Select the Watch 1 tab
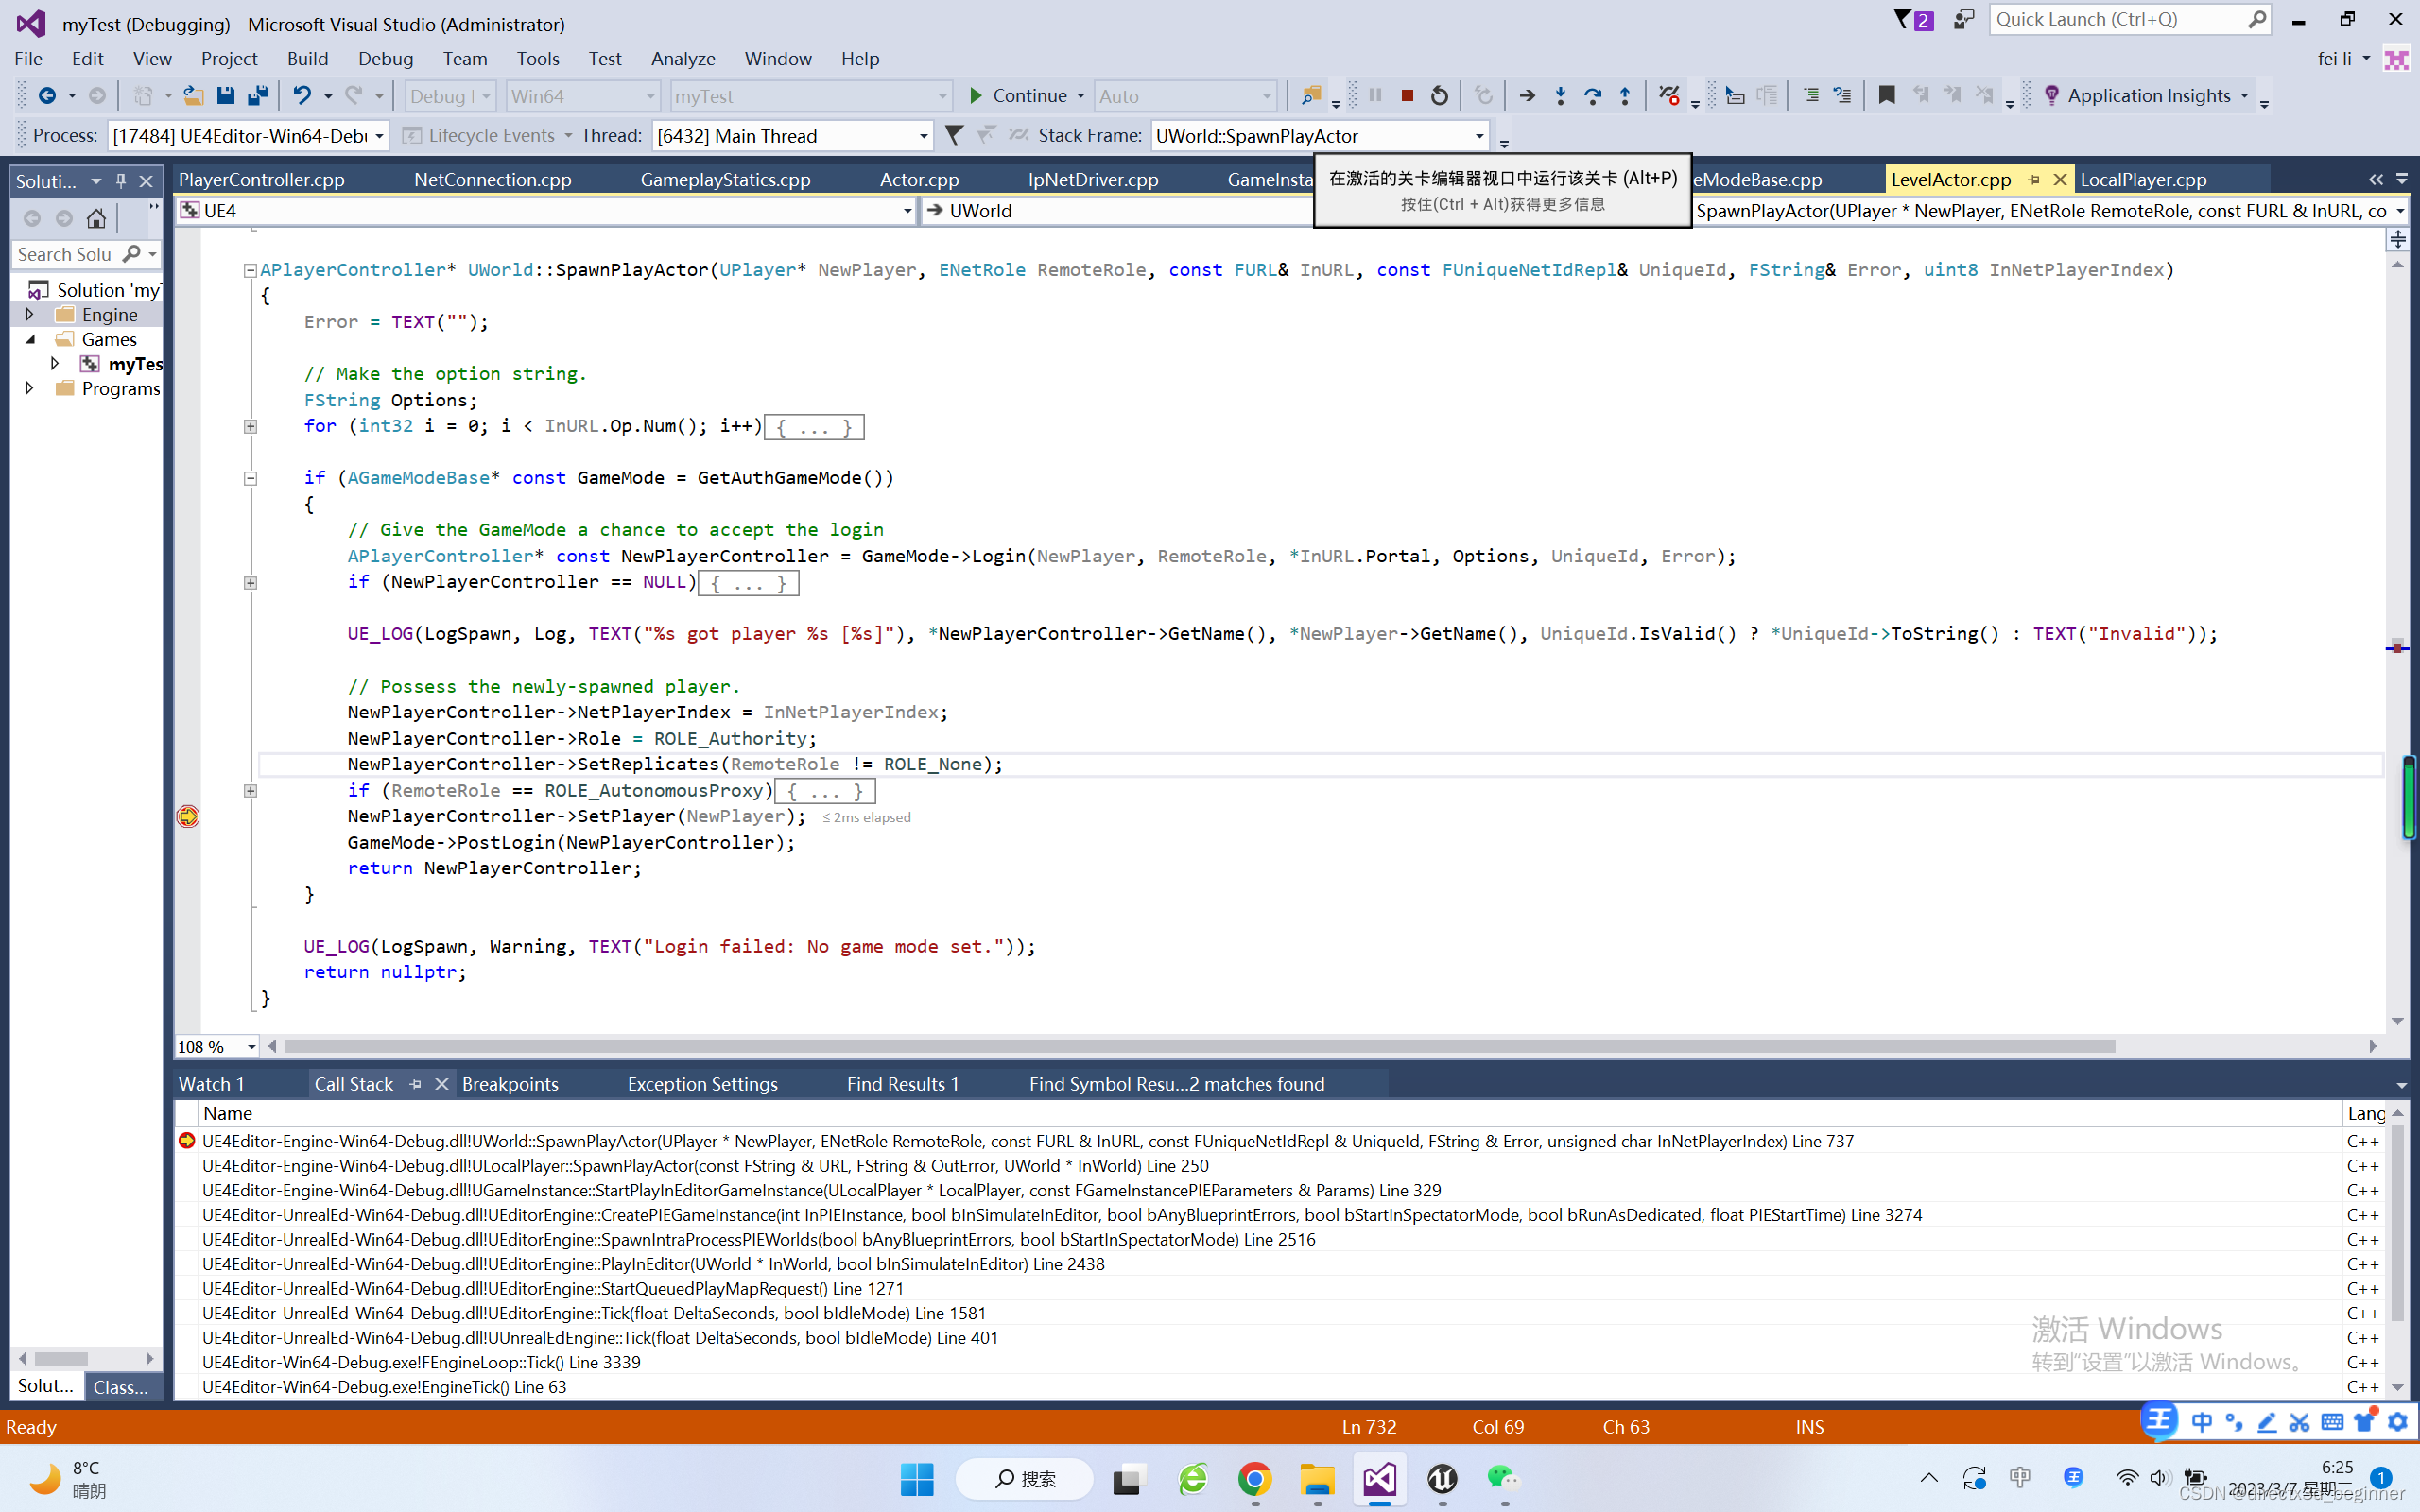This screenshot has width=2420, height=1512. tap(213, 1084)
